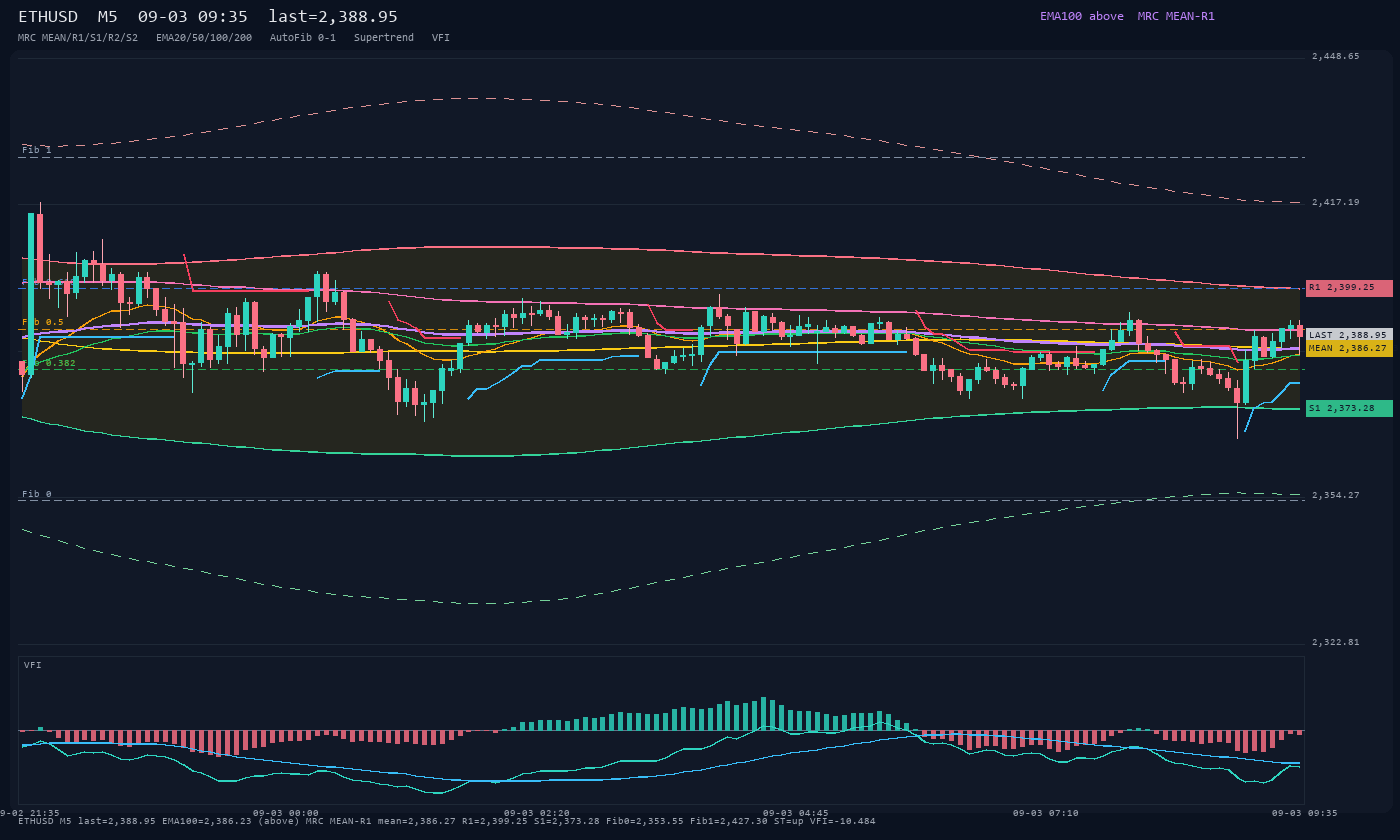The height and width of the screenshot is (840, 1400).
Task: Click the bottom summary status line
Action: pos(447,821)
